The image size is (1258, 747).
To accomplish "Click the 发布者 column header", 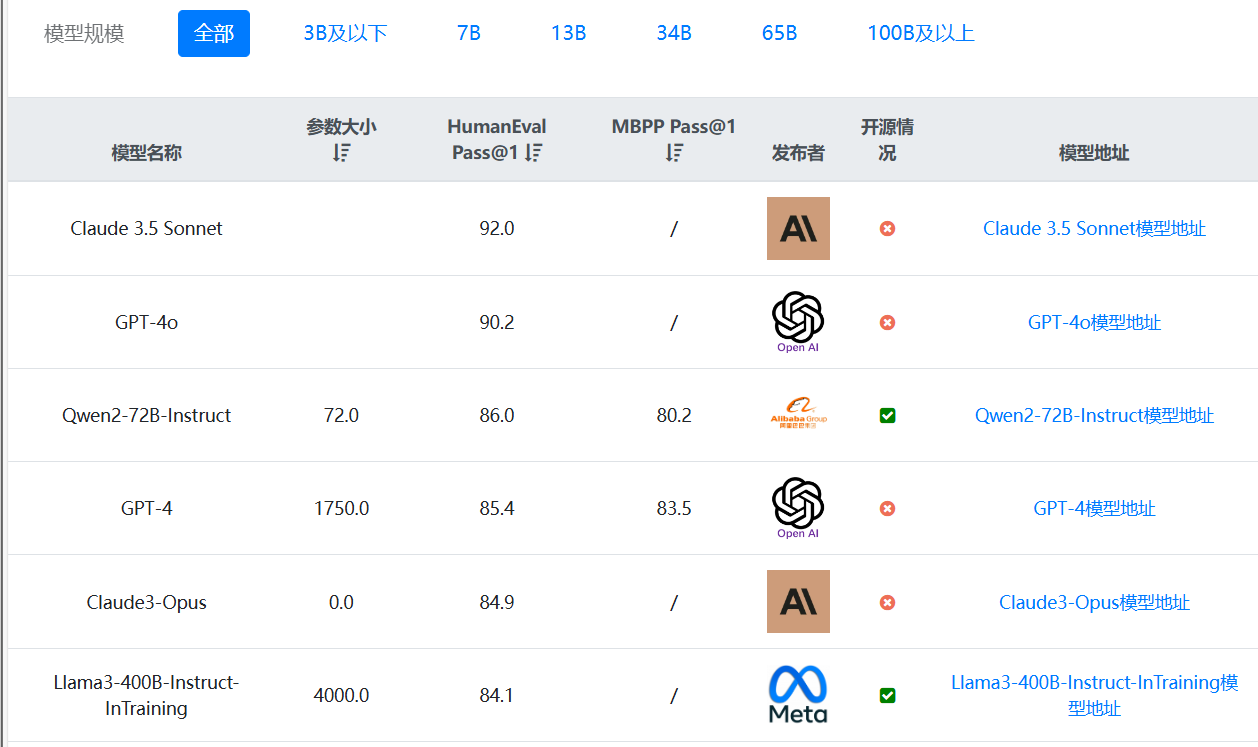I will (x=798, y=153).
